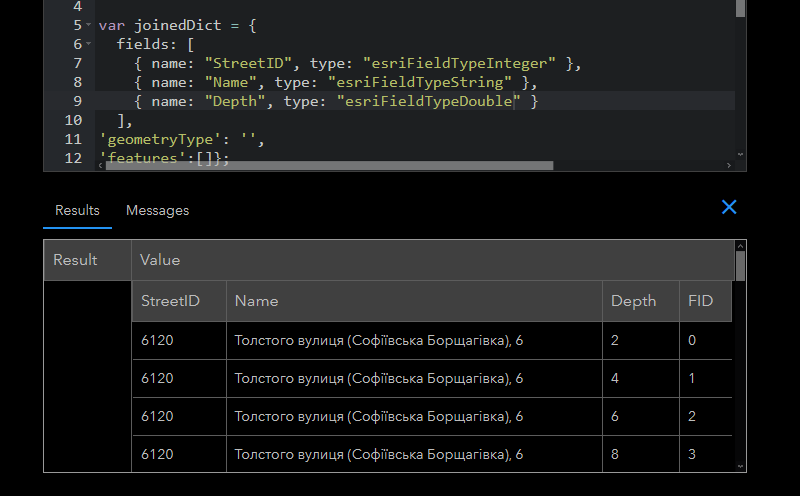The image size is (800, 496).
Task: Switch to the Messages tab
Action: 157,210
